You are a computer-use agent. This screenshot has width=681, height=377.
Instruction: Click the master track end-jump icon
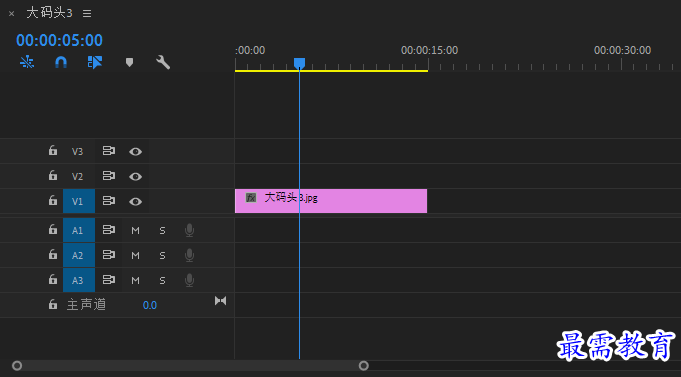pos(221,301)
